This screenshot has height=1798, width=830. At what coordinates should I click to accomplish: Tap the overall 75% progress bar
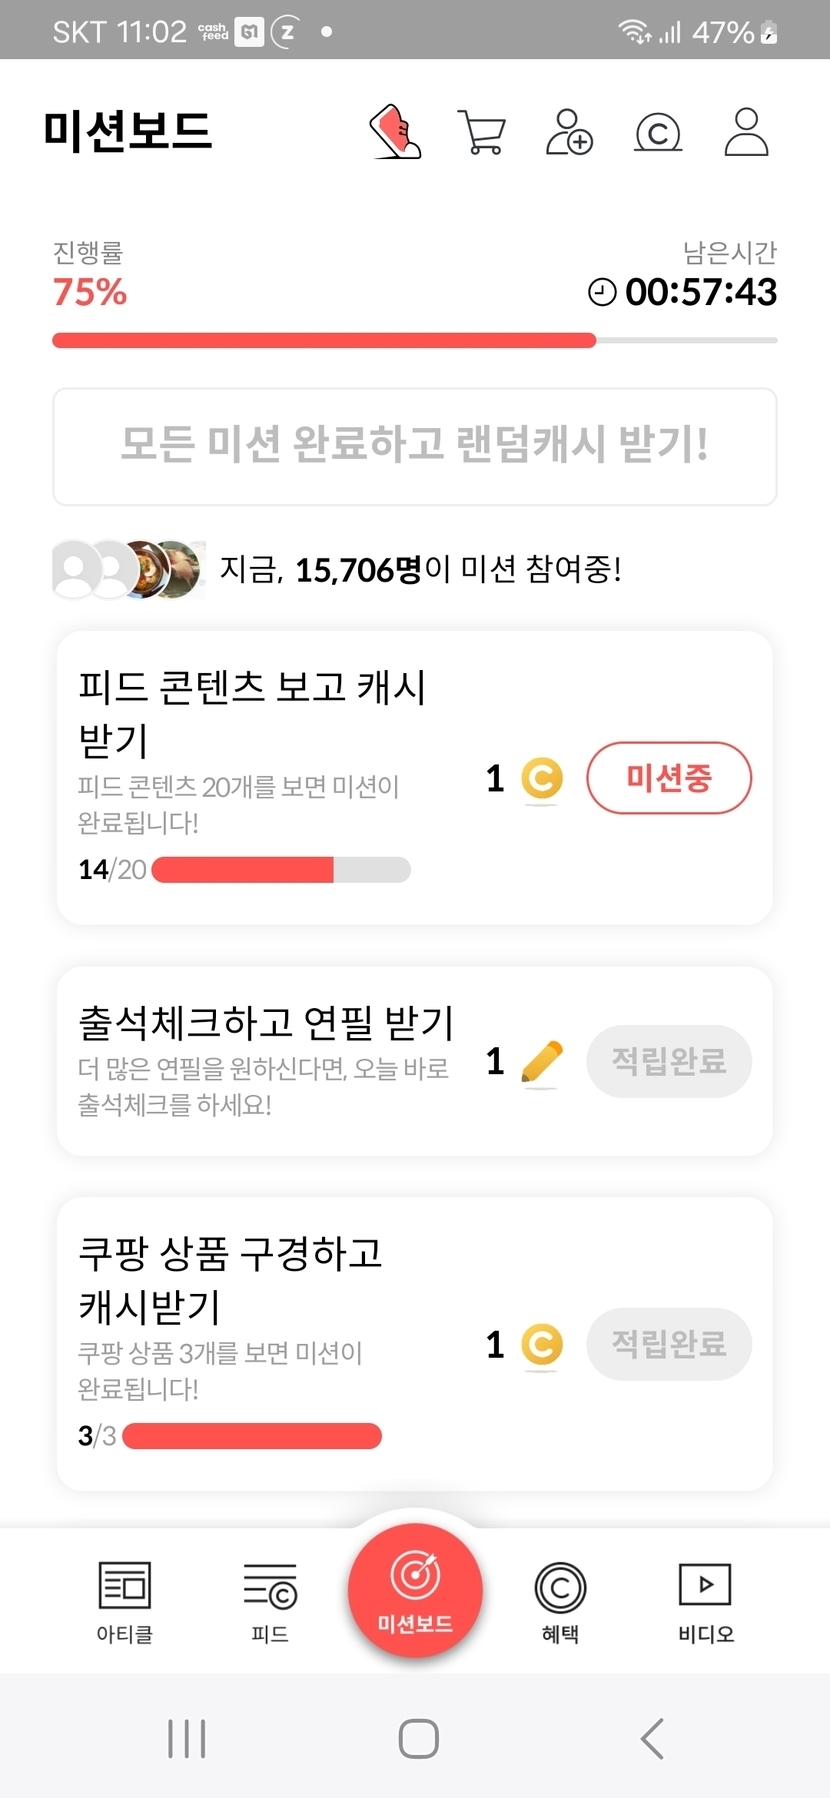pos(415,341)
